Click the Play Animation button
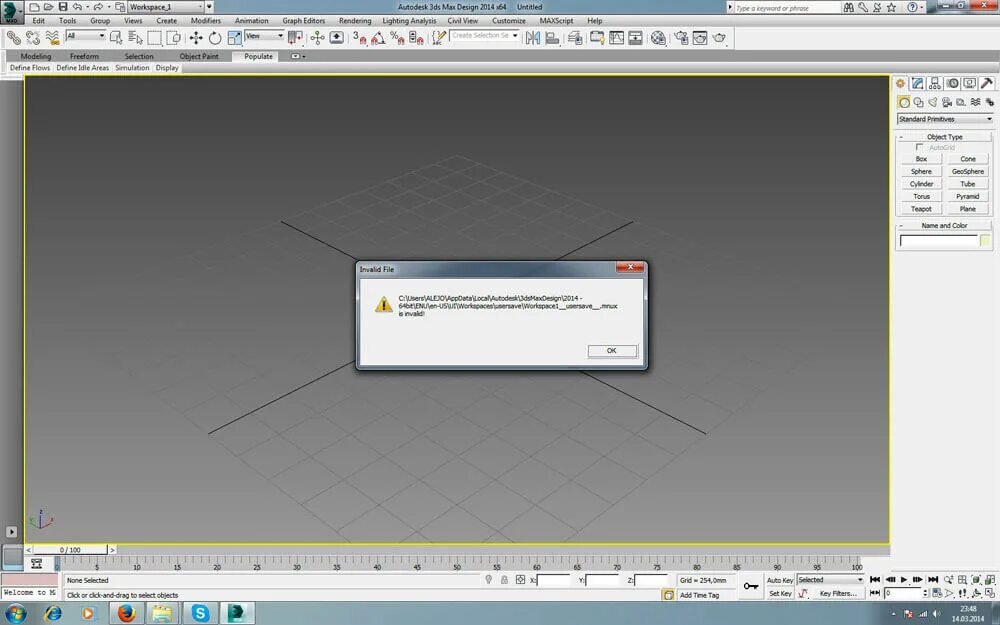 [x=904, y=580]
